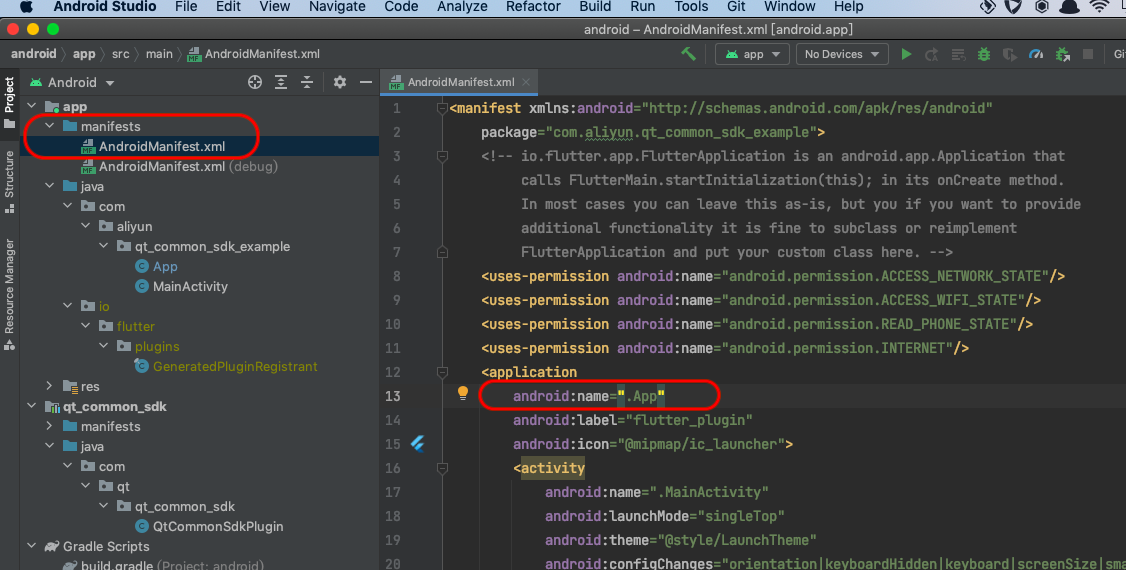Fold the manifest tag on line 1
The width and height of the screenshot is (1126, 570).
pos(442,108)
